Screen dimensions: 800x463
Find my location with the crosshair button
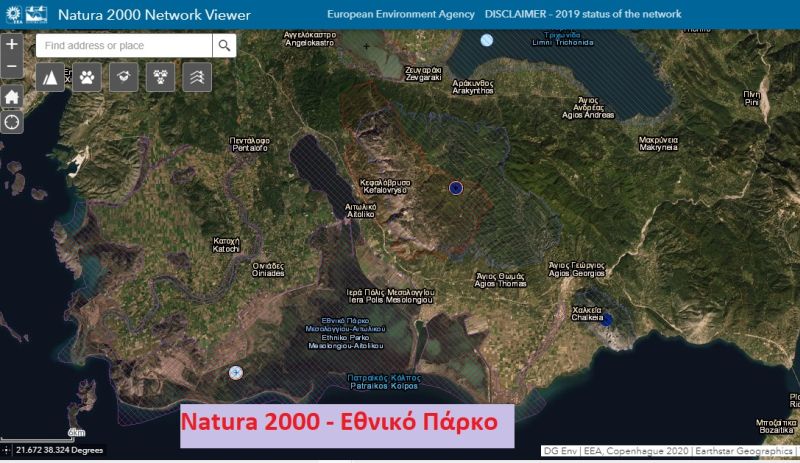12,123
